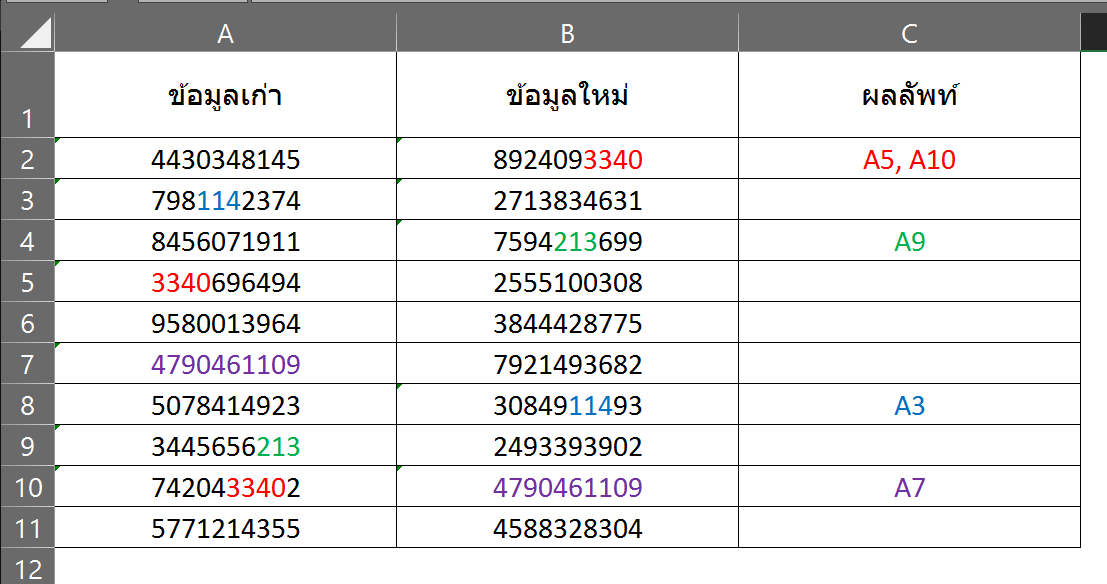Viewport: 1107px width, 584px height.
Task: Click cell with ข้อมูลเก่า heading
Action: pyautogui.click(x=225, y=95)
